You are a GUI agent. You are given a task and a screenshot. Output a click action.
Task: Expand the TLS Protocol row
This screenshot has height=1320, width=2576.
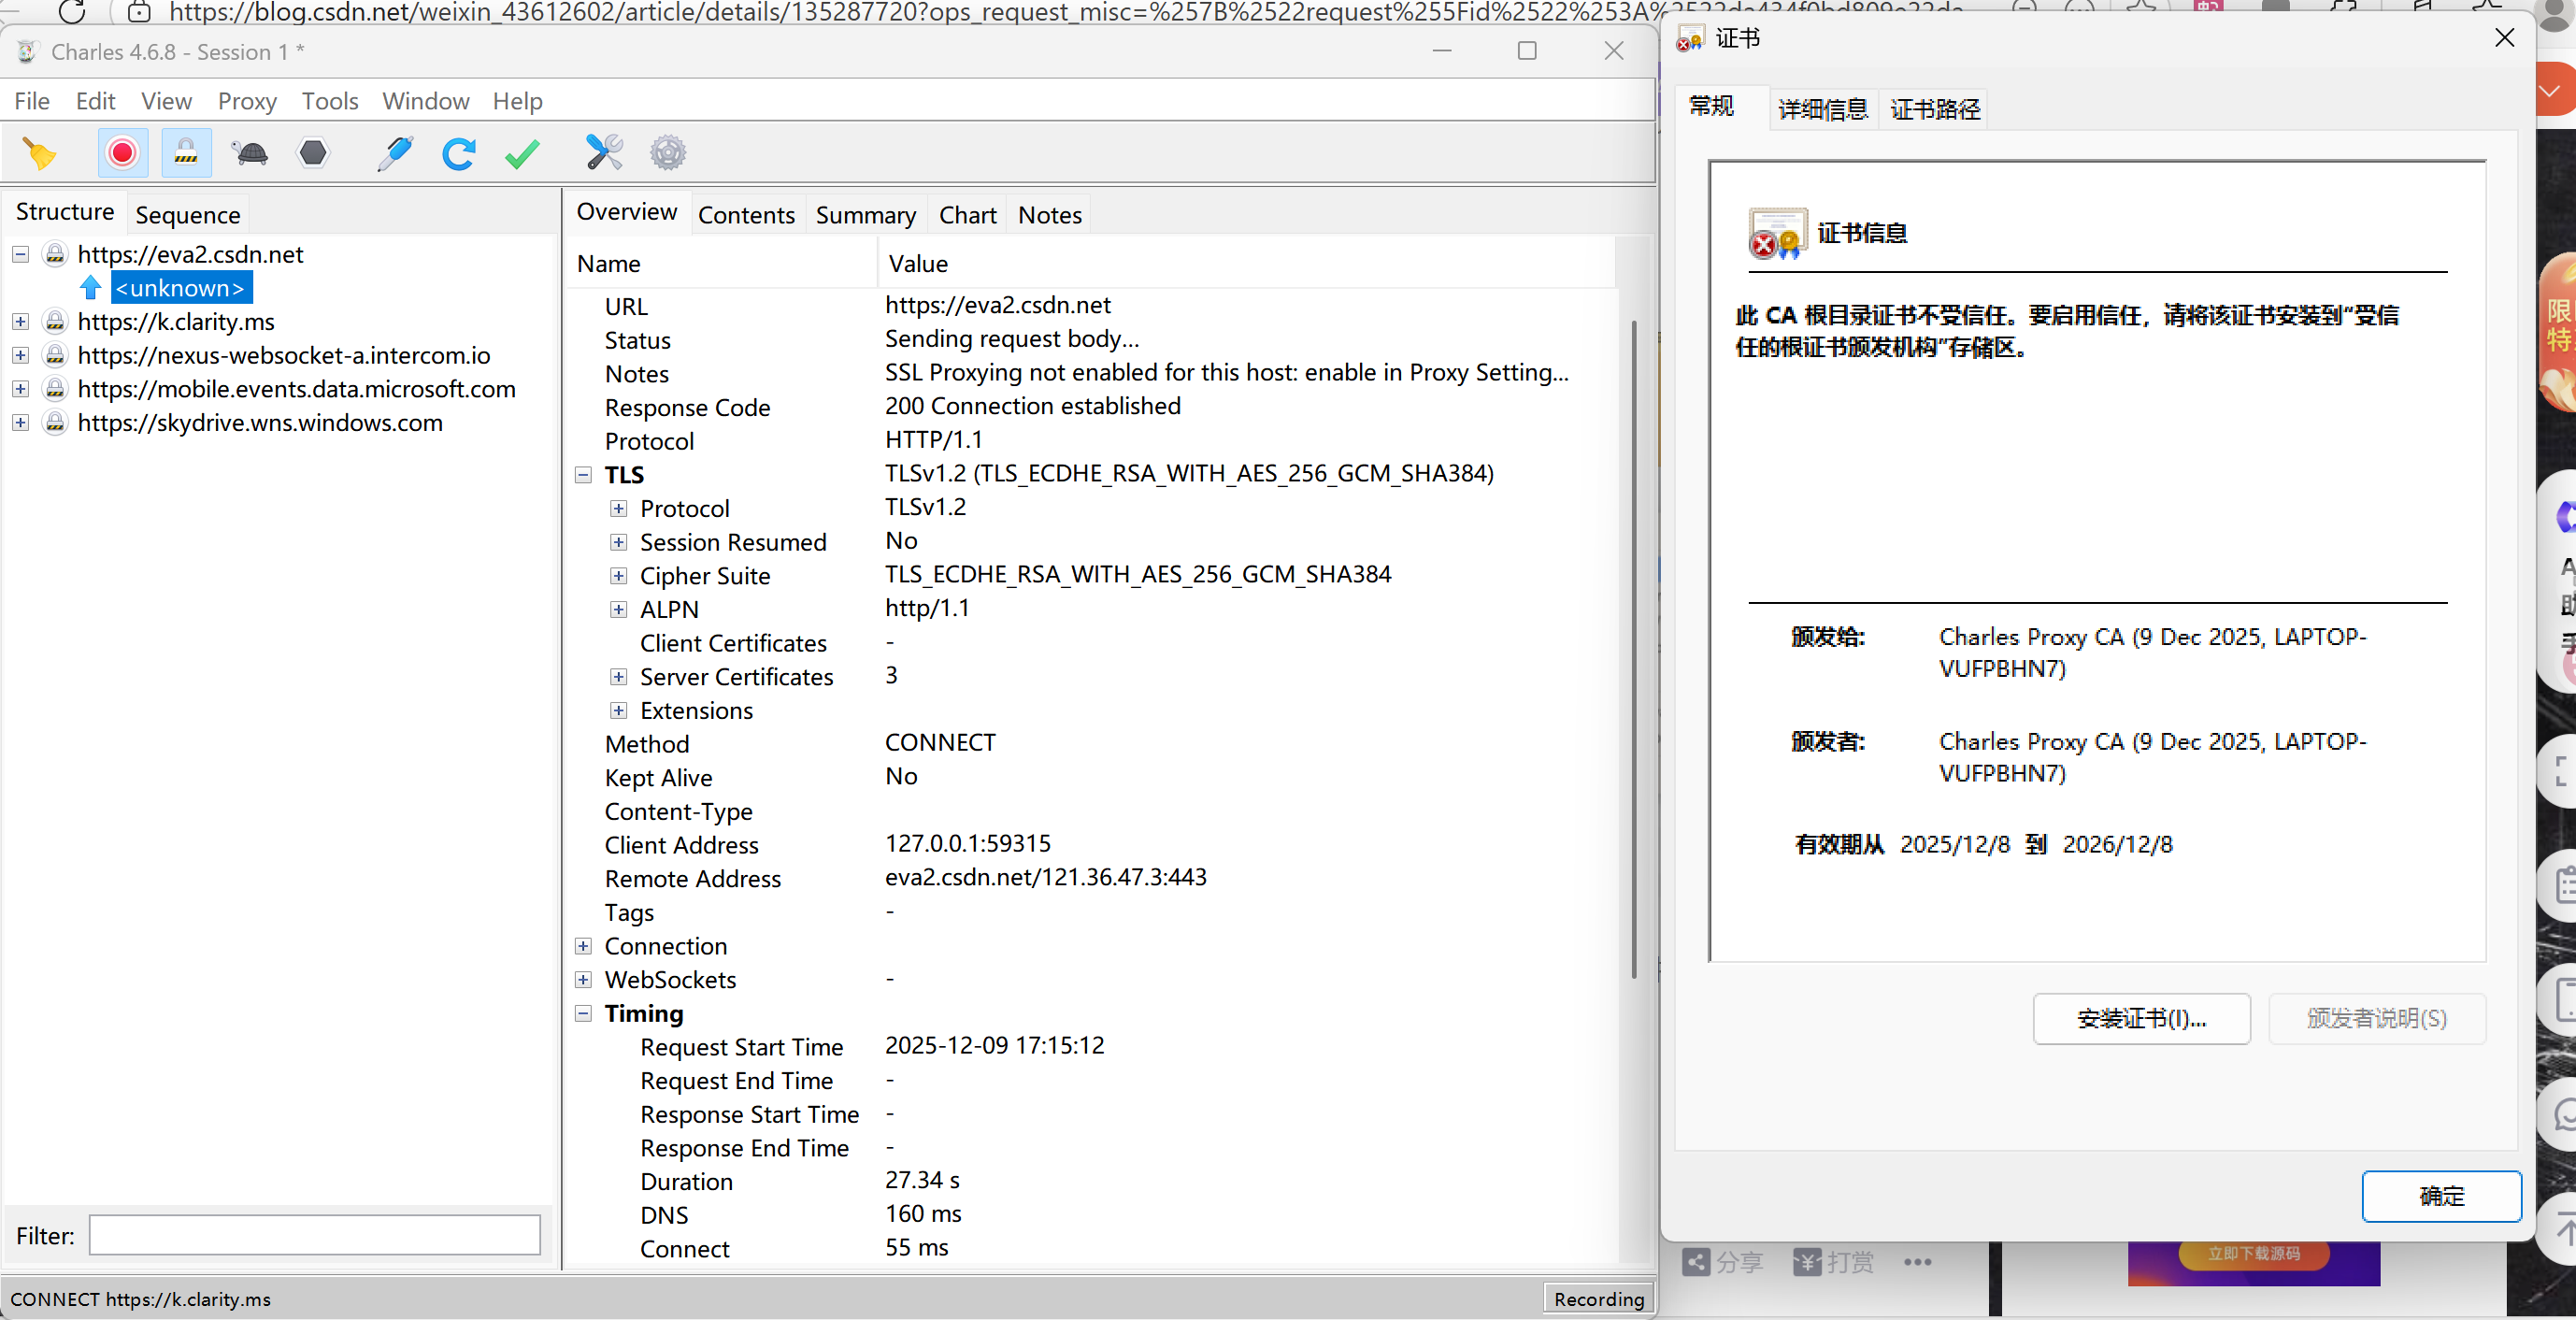click(x=619, y=509)
